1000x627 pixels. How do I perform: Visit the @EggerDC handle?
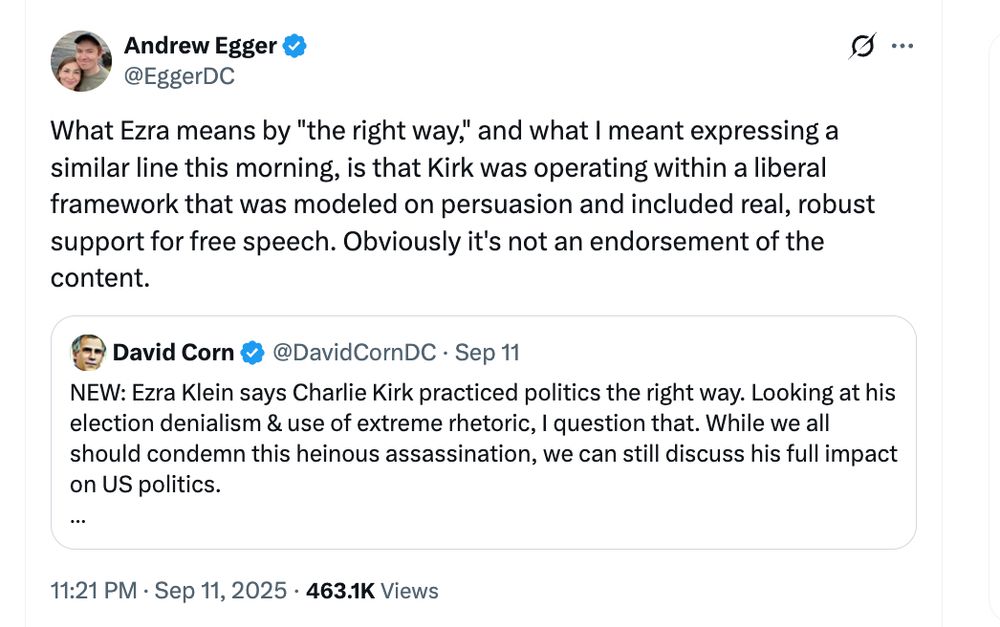[179, 76]
